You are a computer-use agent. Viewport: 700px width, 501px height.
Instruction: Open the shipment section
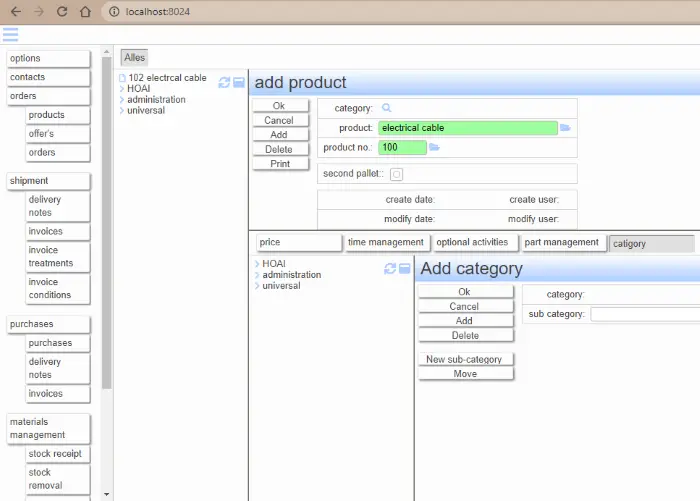tap(49, 181)
